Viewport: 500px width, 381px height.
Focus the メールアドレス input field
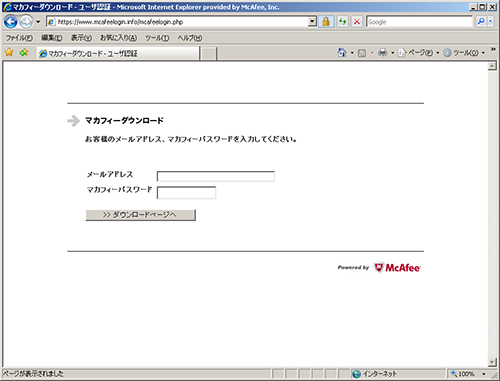pyautogui.click(x=216, y=176)
